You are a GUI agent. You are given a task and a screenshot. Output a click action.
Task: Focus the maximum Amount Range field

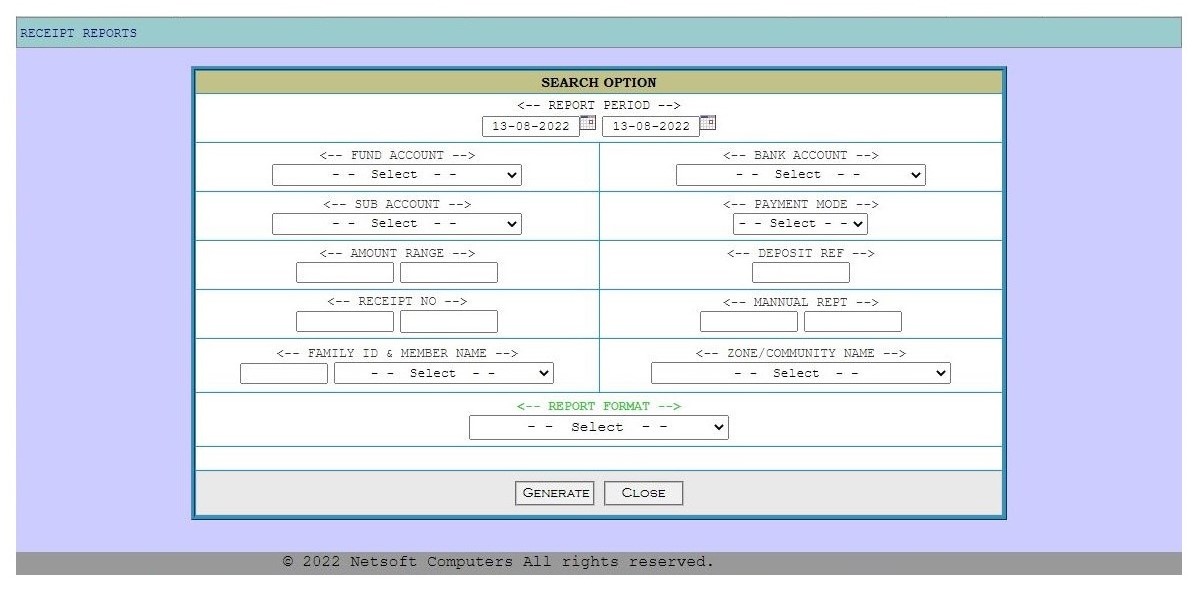point(449,272)
